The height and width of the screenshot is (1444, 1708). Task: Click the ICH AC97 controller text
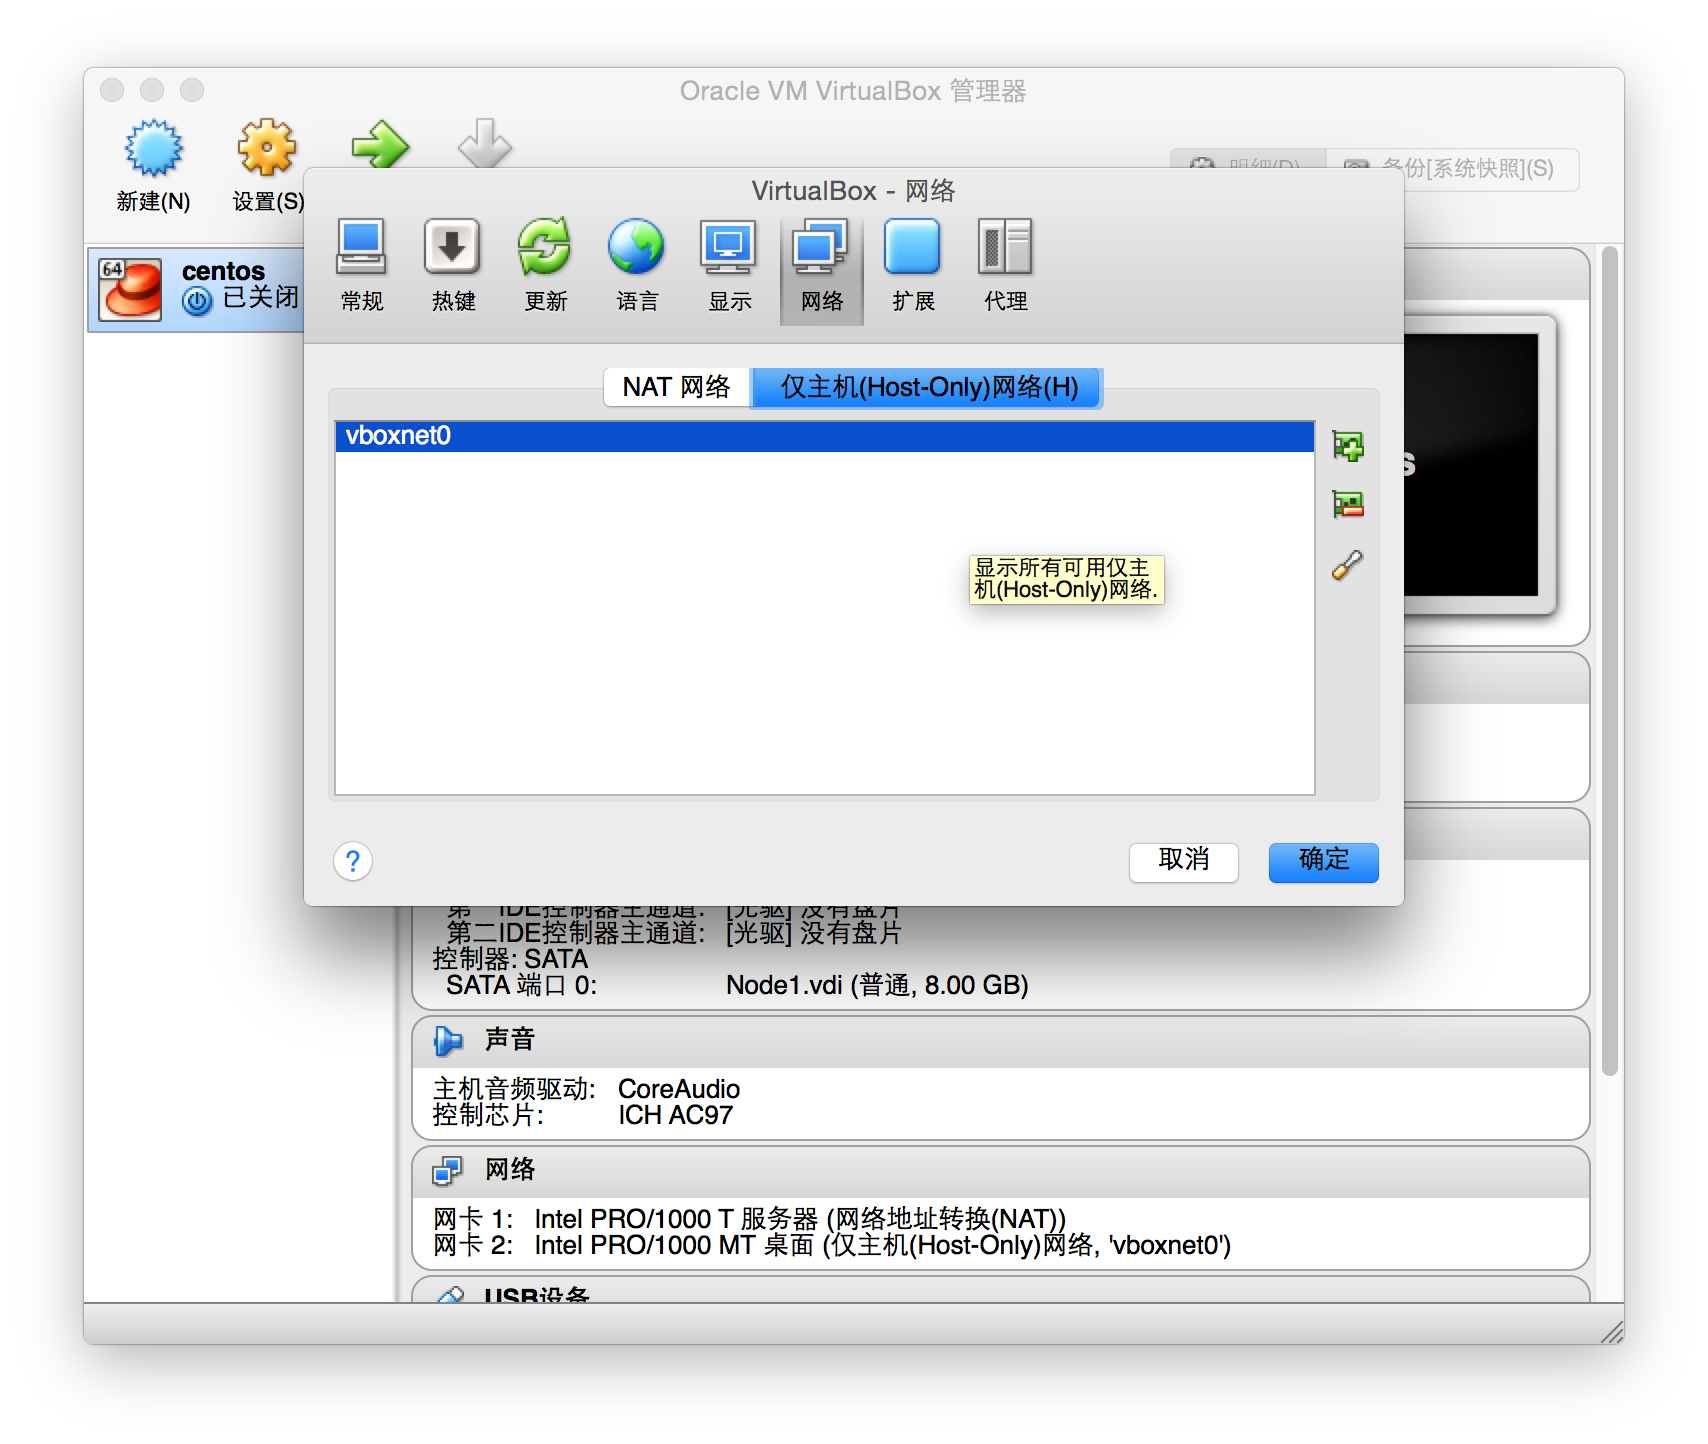point(676,1115)
